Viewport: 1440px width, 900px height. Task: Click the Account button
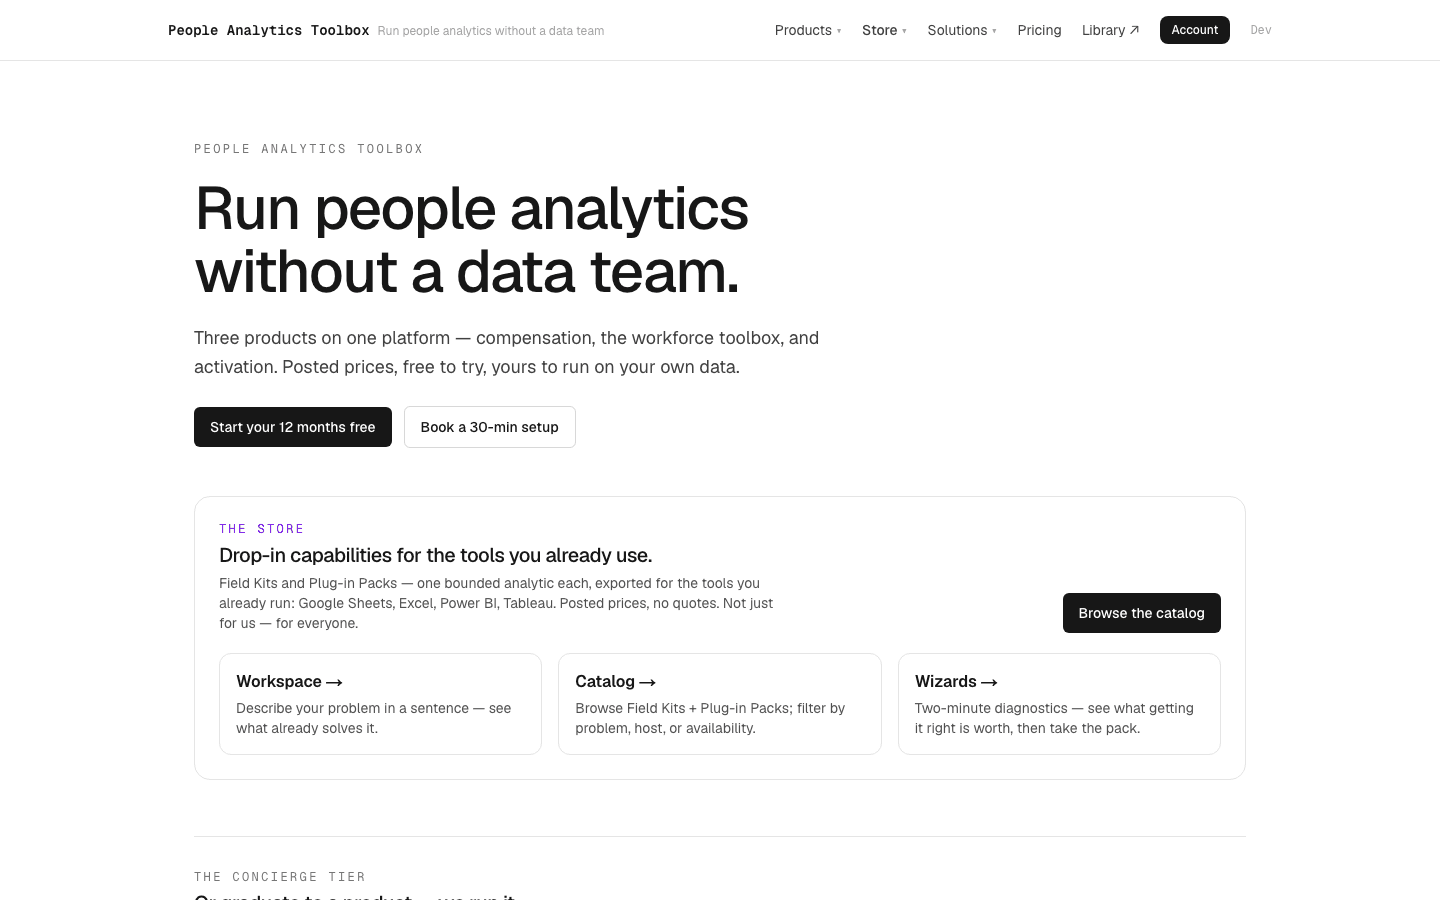coord(1195,30)
